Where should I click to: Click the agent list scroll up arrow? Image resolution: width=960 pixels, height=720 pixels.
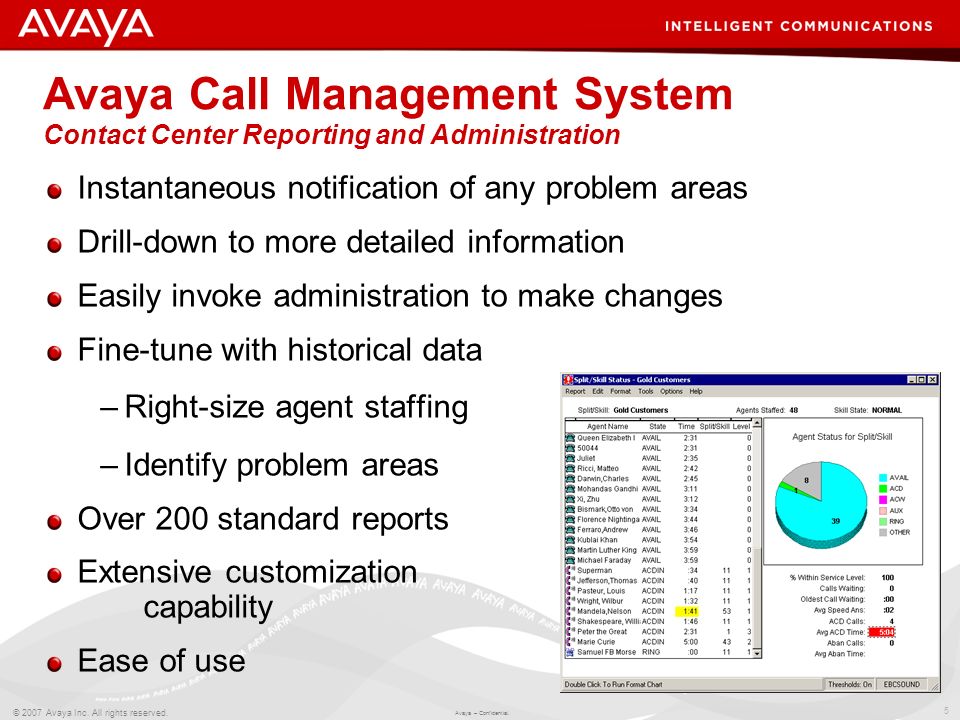click(757, 424)
